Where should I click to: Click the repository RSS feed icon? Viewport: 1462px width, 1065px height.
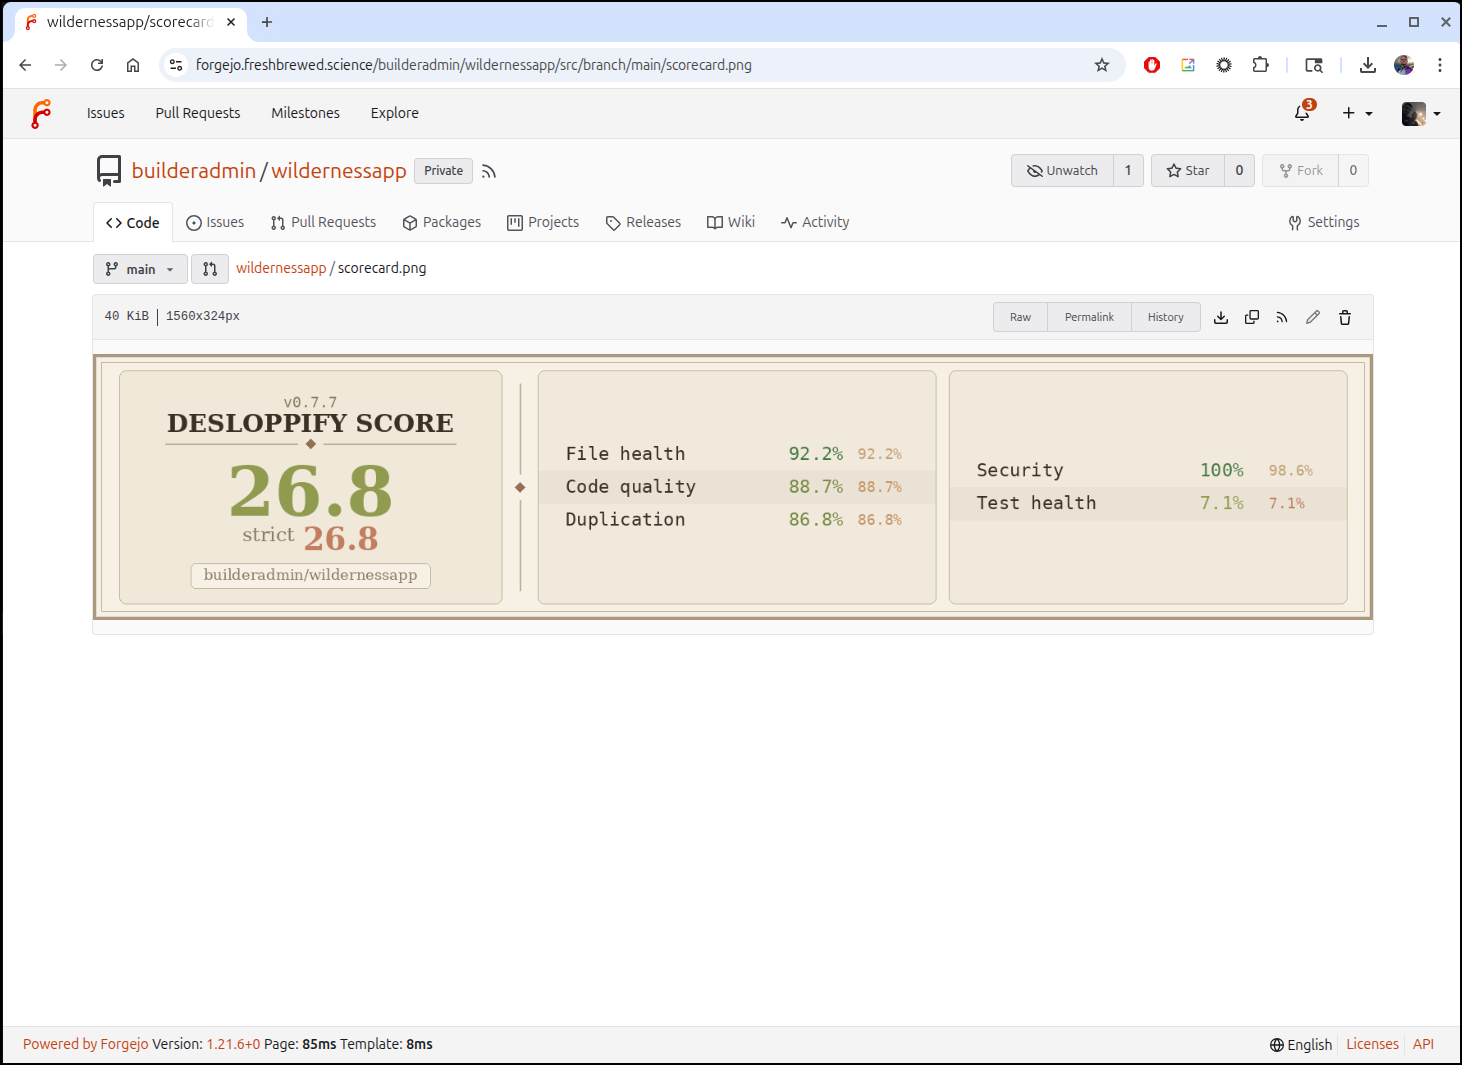pos(489,171)
